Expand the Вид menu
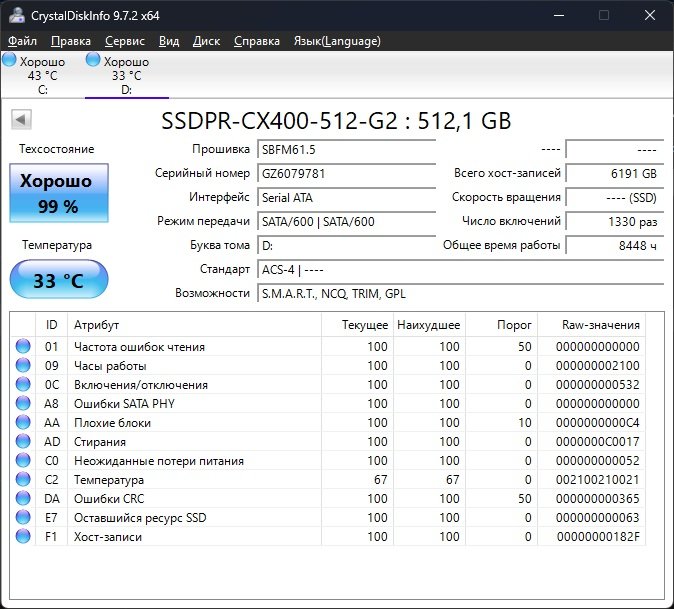 [169, 41]
